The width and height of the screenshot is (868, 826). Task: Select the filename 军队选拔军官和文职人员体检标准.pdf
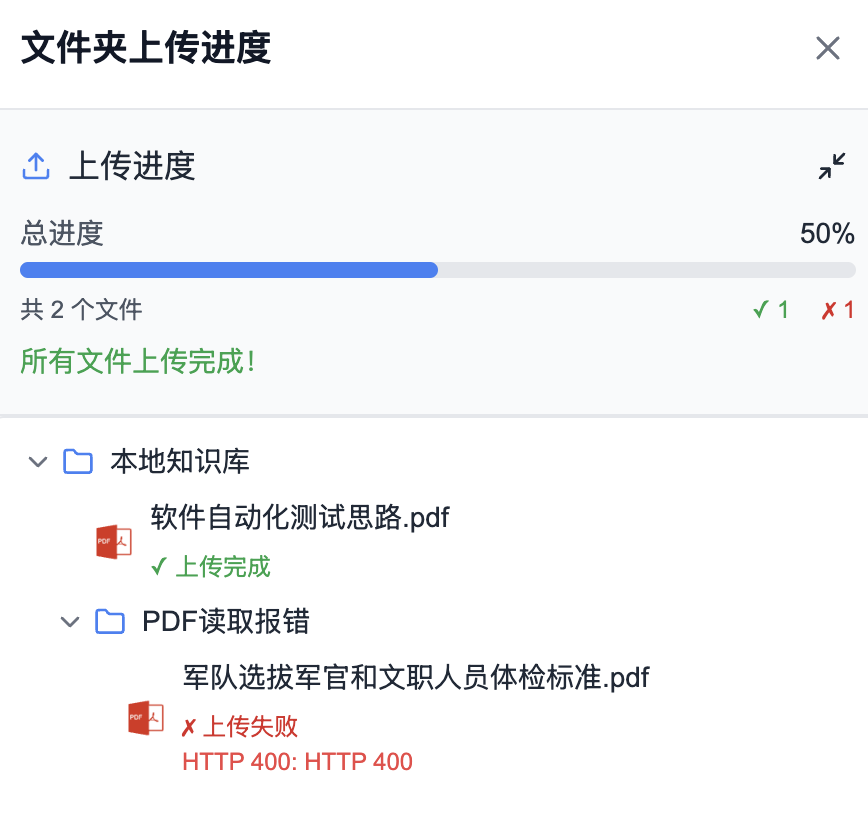415,677
